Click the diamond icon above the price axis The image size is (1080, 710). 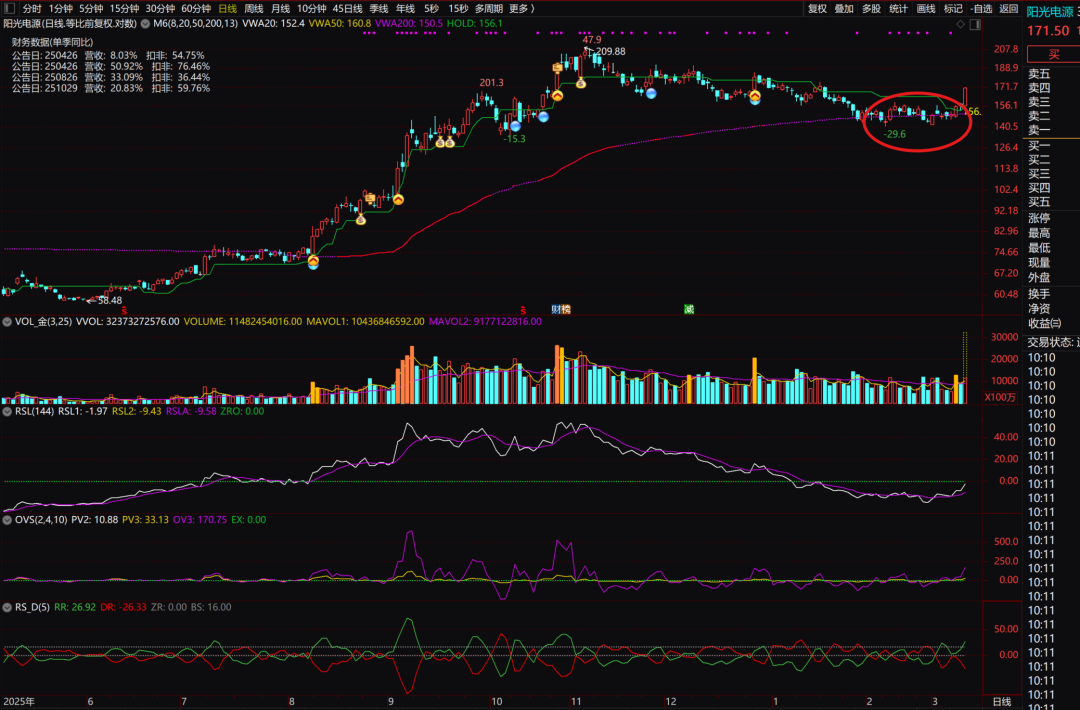(960, 24)
